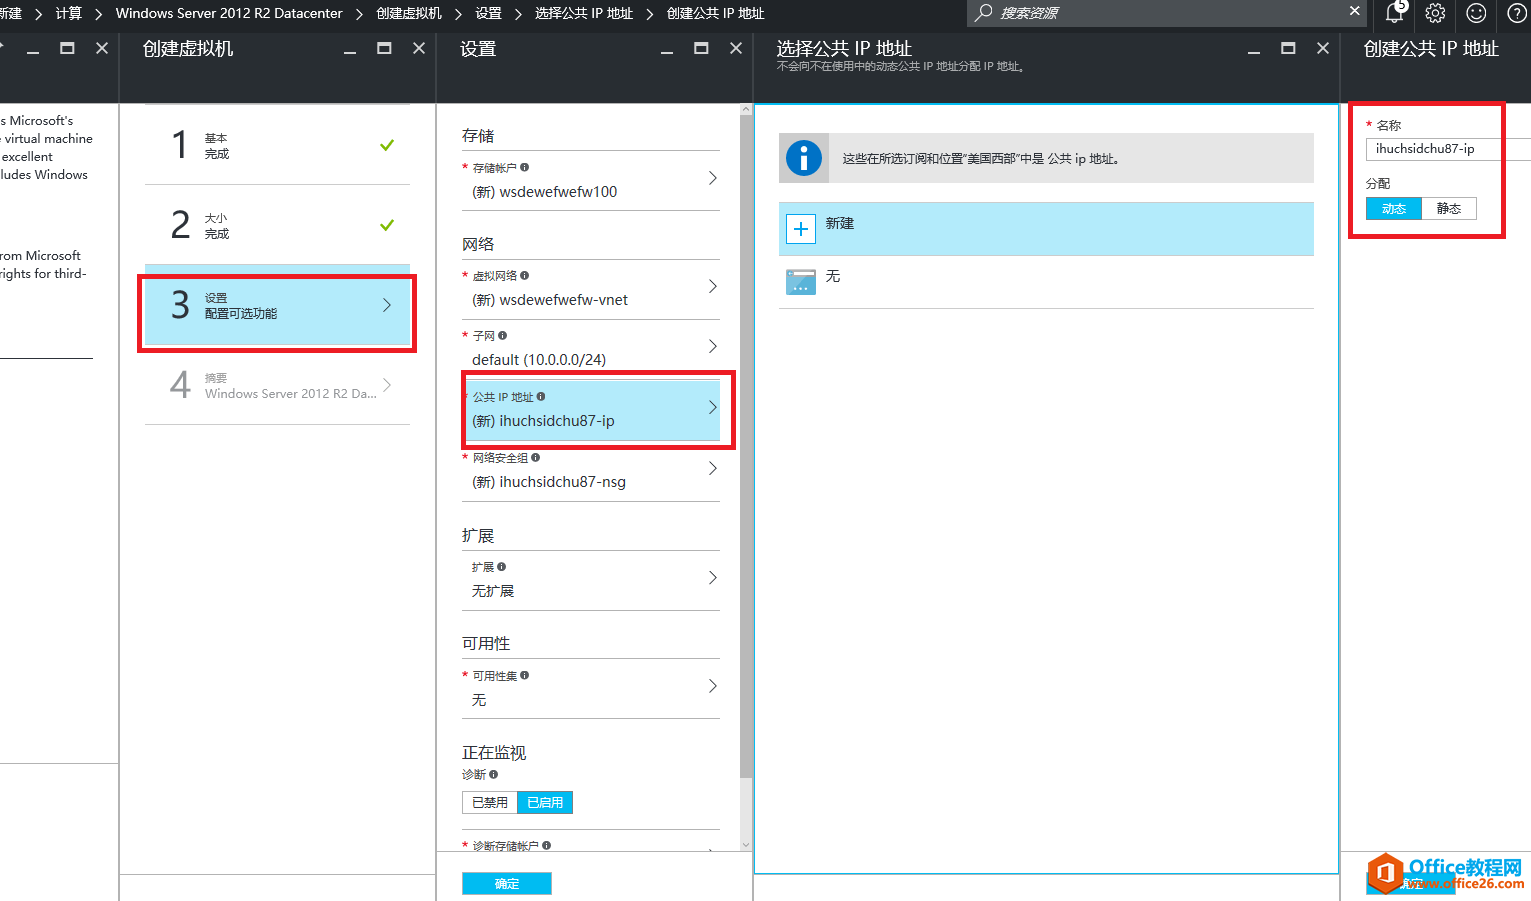Open 扩展 无扩展 setting
Screen dimensions: 1531x901
click(591, 580)
